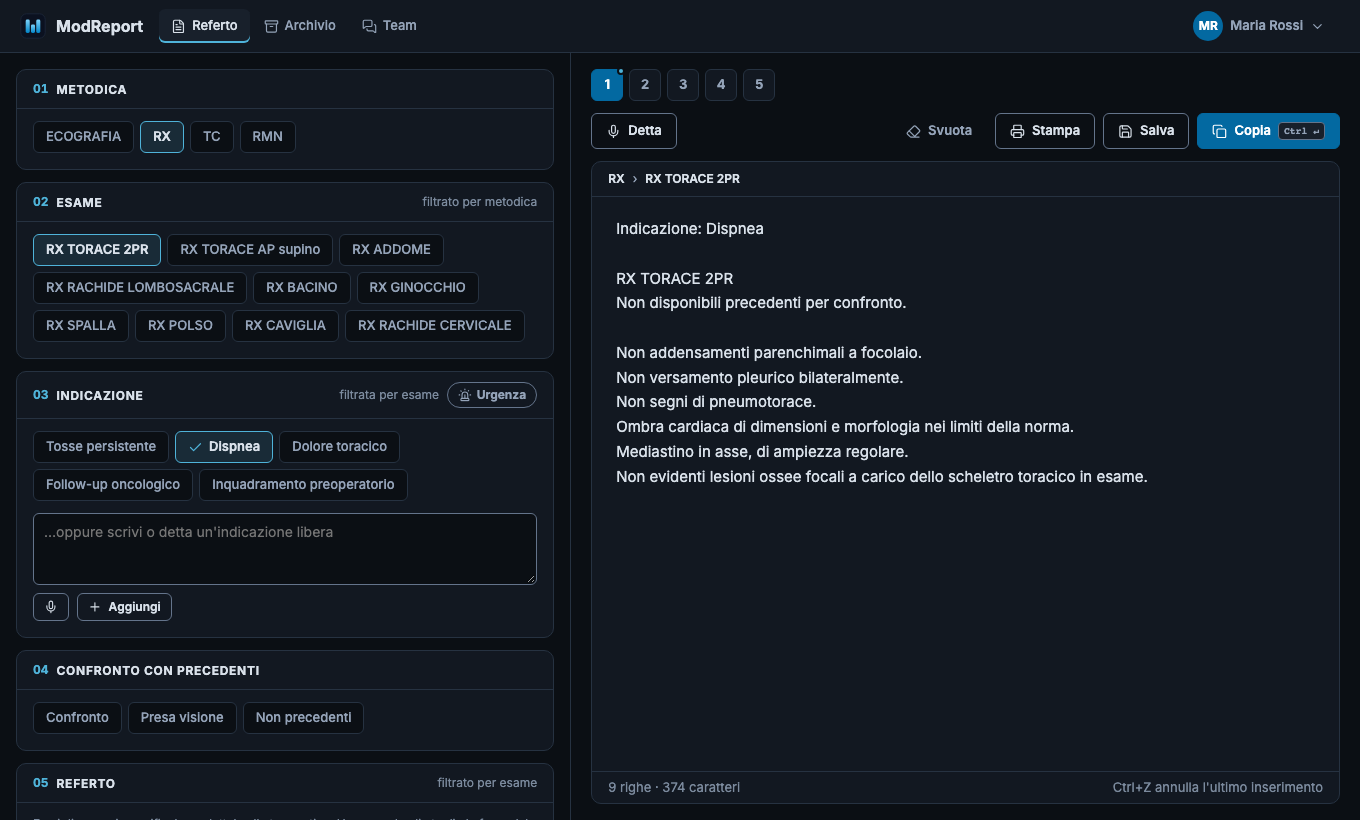Select the RMN method
Viewport: 1360px width, 820px height.
268,137
